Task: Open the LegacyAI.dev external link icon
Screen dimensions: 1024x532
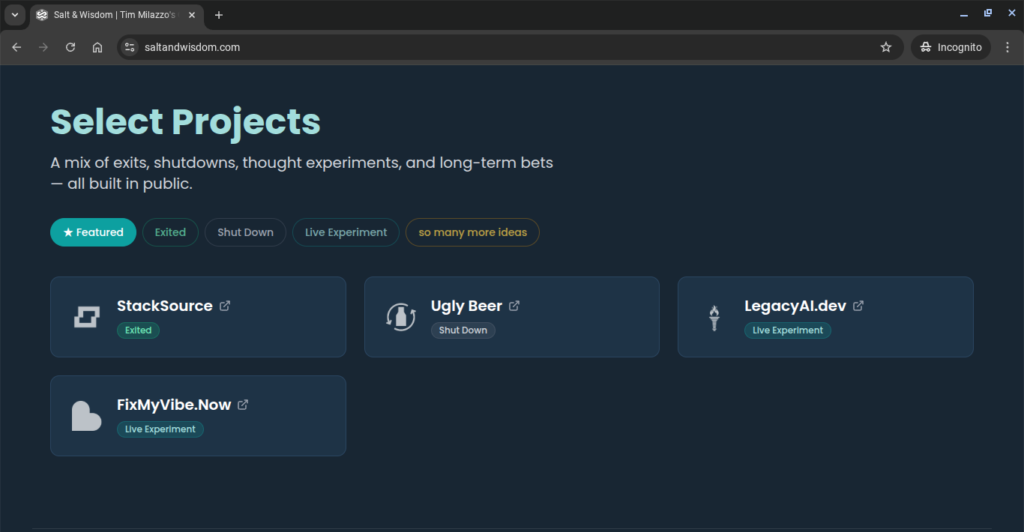Action: pyautogui.click(x=858, y=305)
